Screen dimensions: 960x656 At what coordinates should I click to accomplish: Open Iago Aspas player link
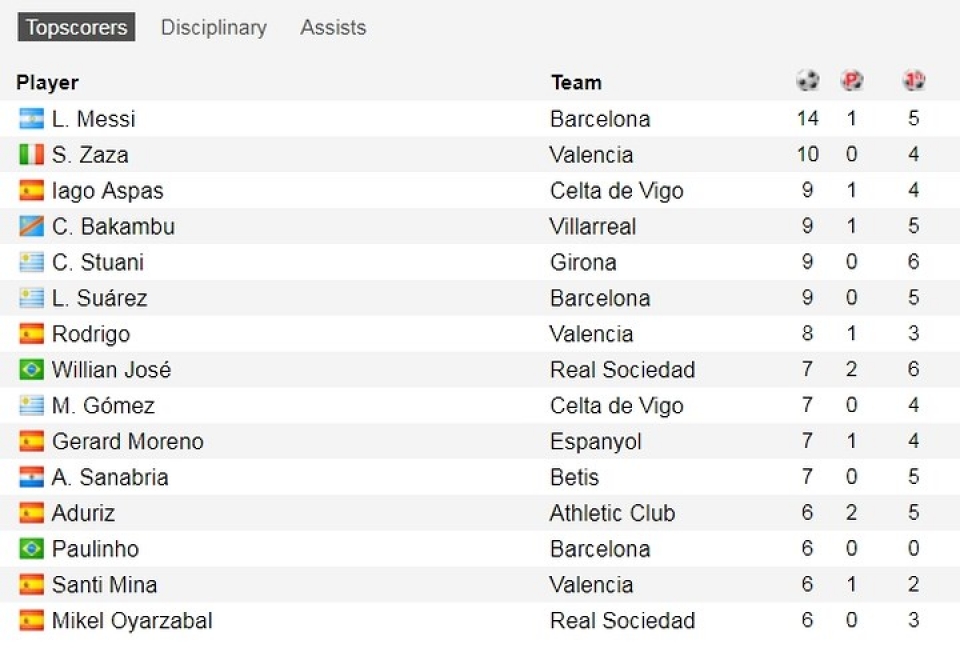click(107, 191)
